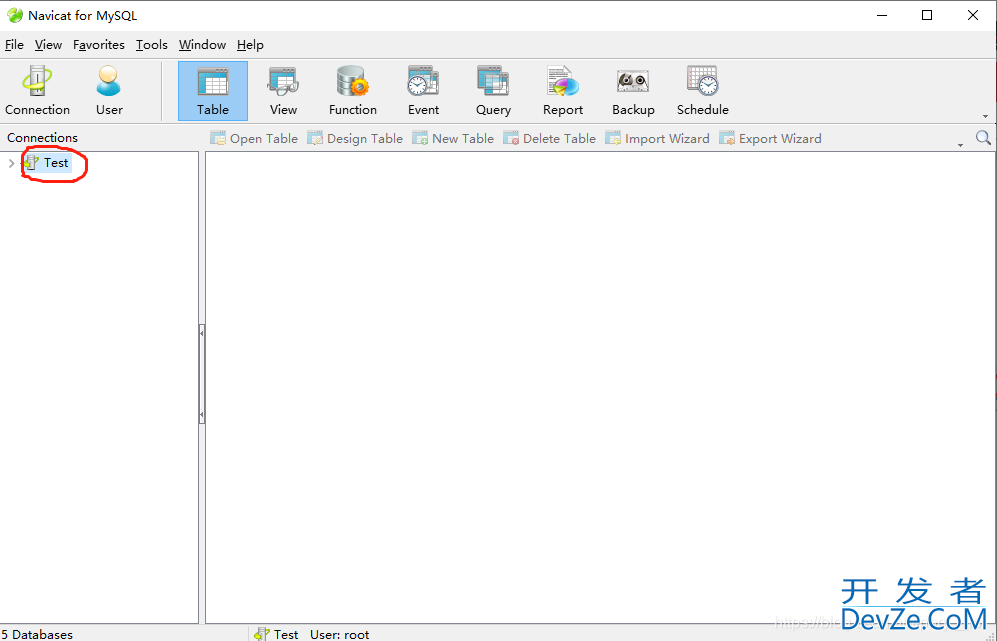Open the Help menu
This screenshot has width=997, height=641.
pos(250,45)
